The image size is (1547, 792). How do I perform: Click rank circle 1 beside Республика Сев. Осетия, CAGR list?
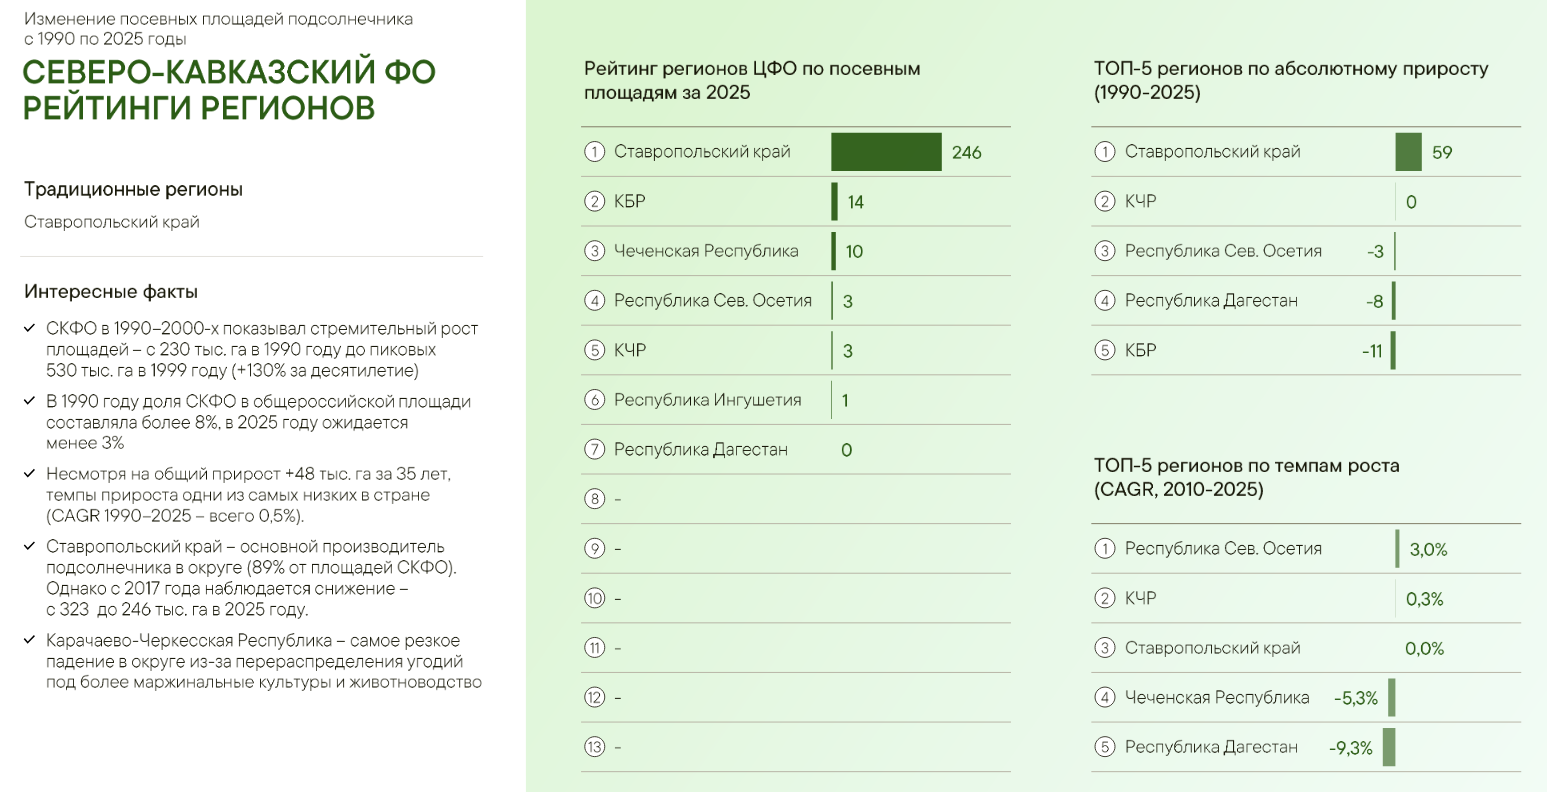click(x=1105, y=549)
